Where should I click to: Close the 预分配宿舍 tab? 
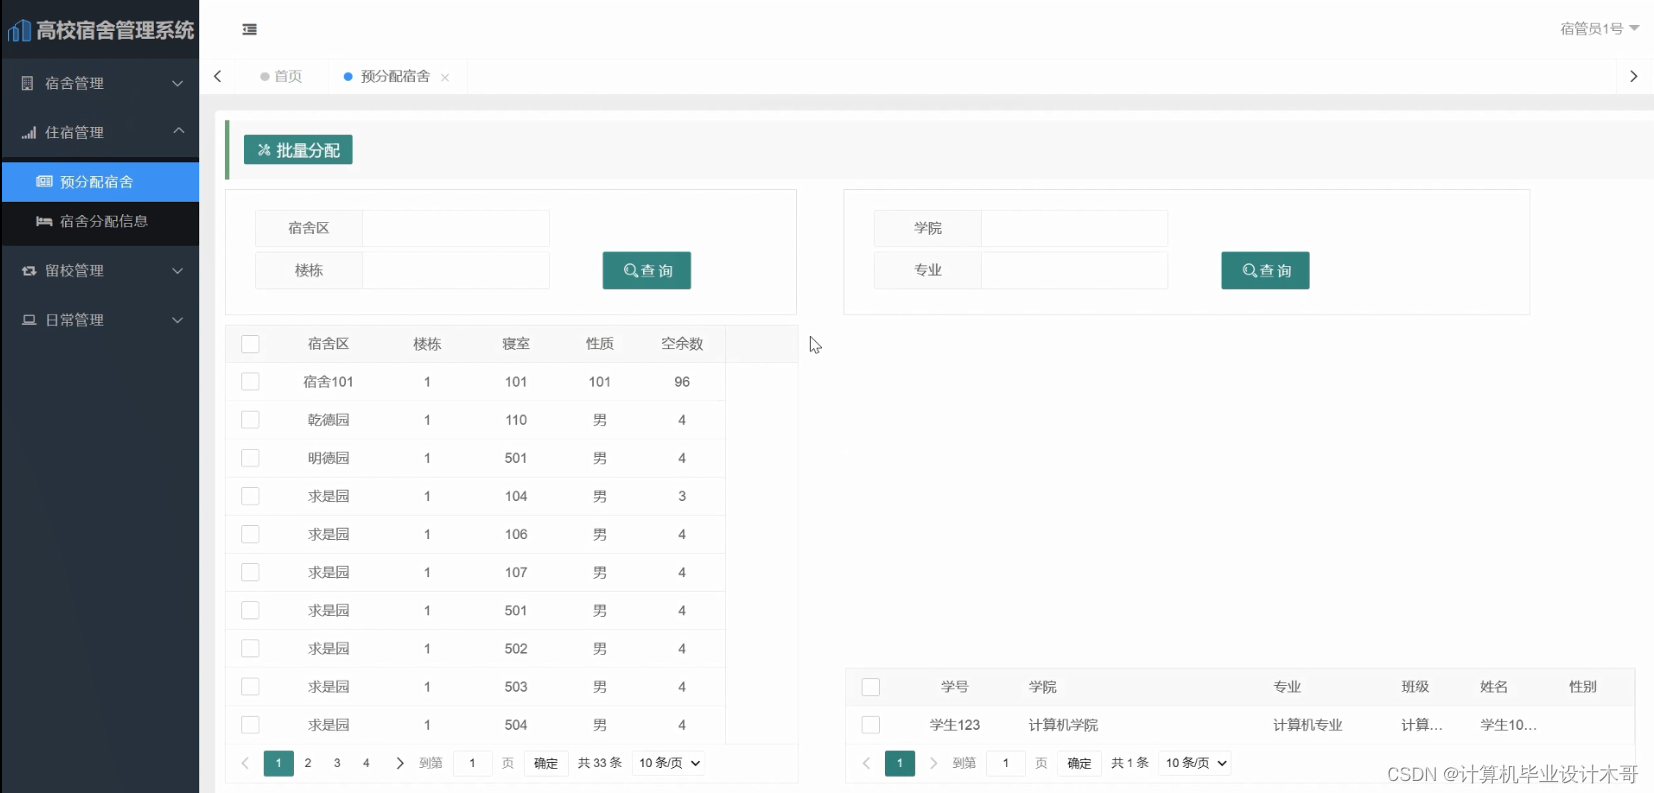coord(445,77)
